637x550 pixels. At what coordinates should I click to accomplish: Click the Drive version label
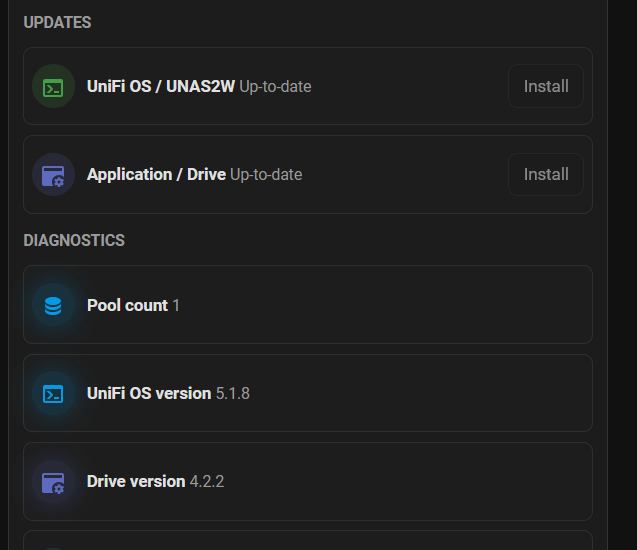[x=136, y=481]
